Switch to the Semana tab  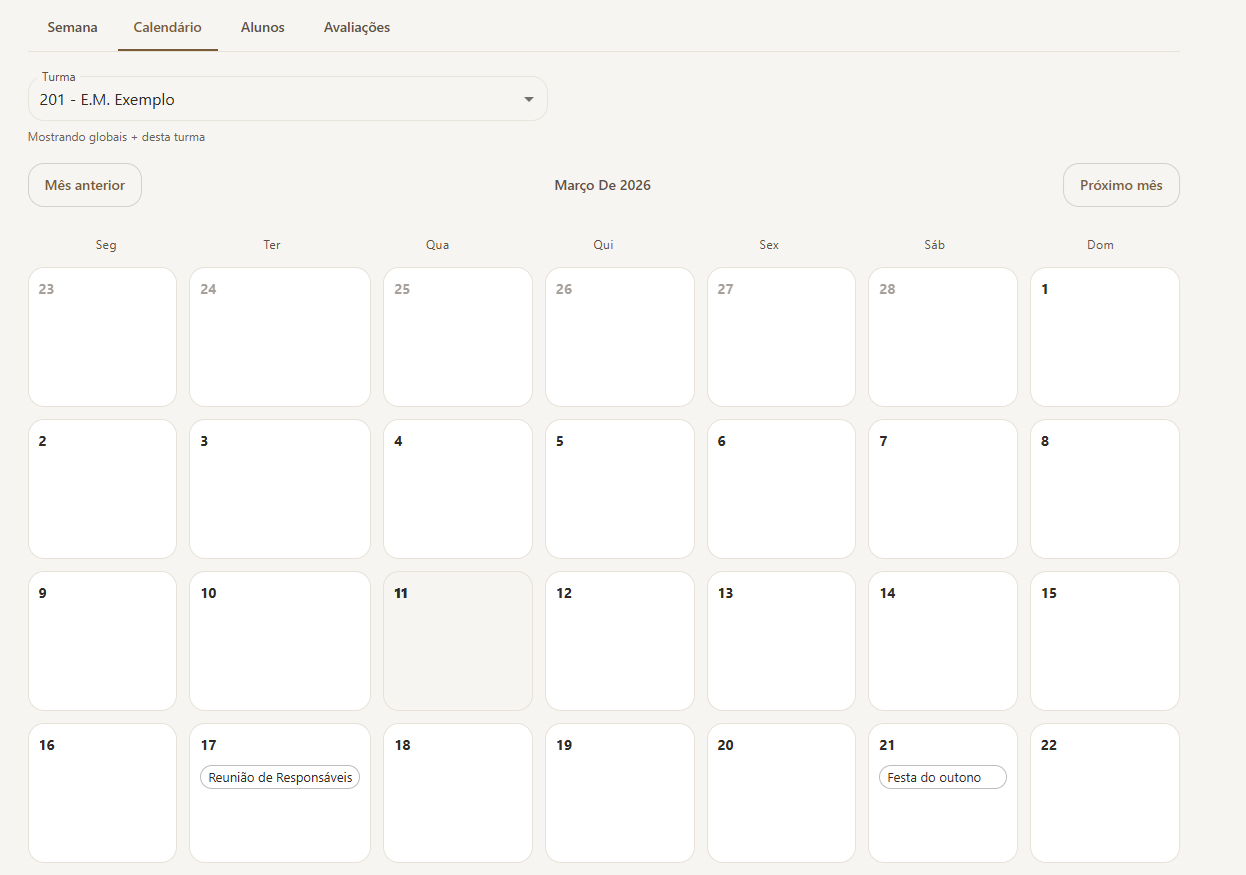coord(71,27)
